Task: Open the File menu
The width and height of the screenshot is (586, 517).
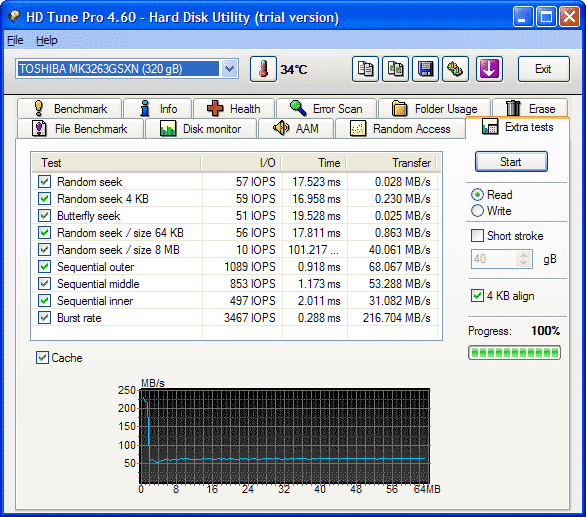Action: pyautogui.click(x=15, y=40)
